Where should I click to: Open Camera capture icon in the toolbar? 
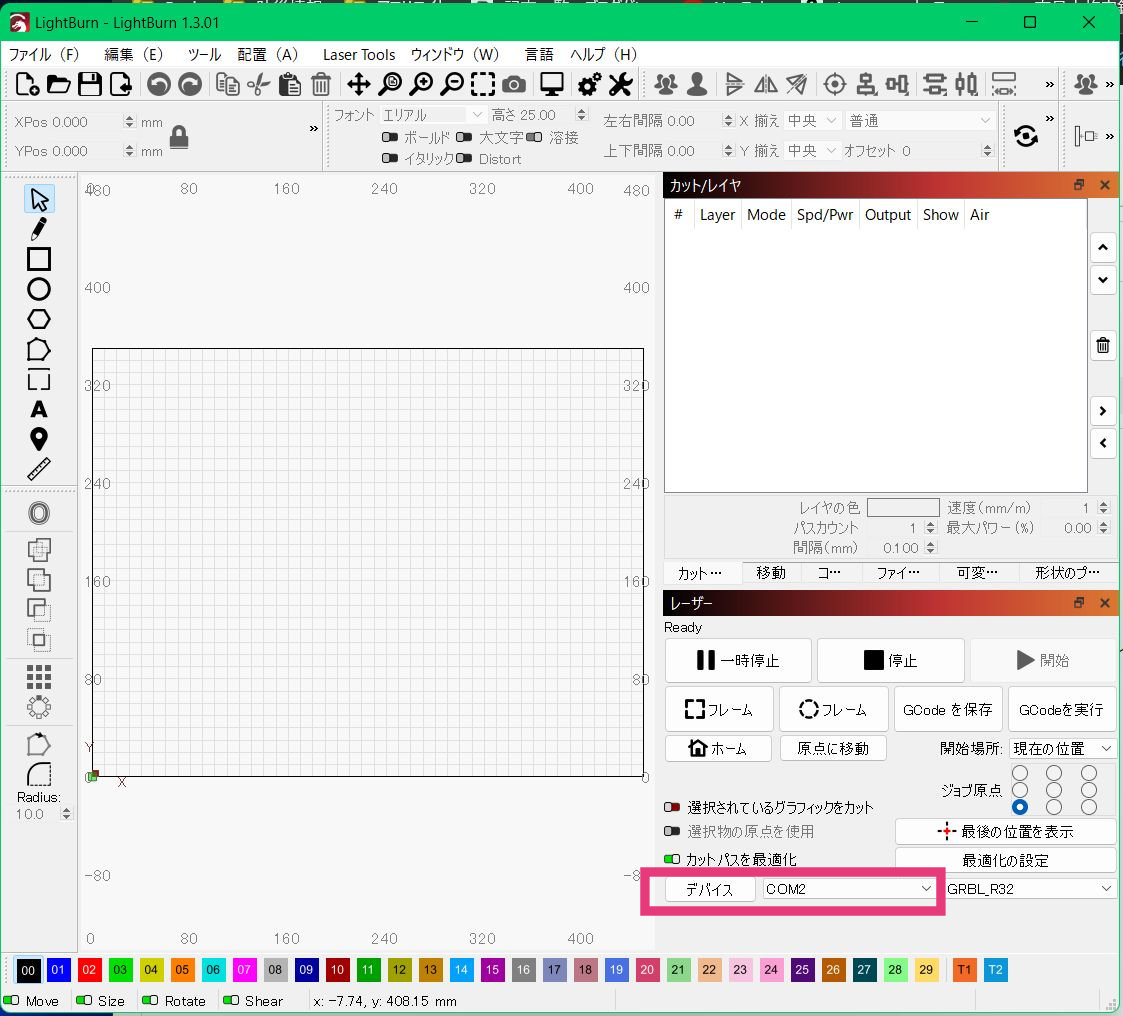coord(514,84)
